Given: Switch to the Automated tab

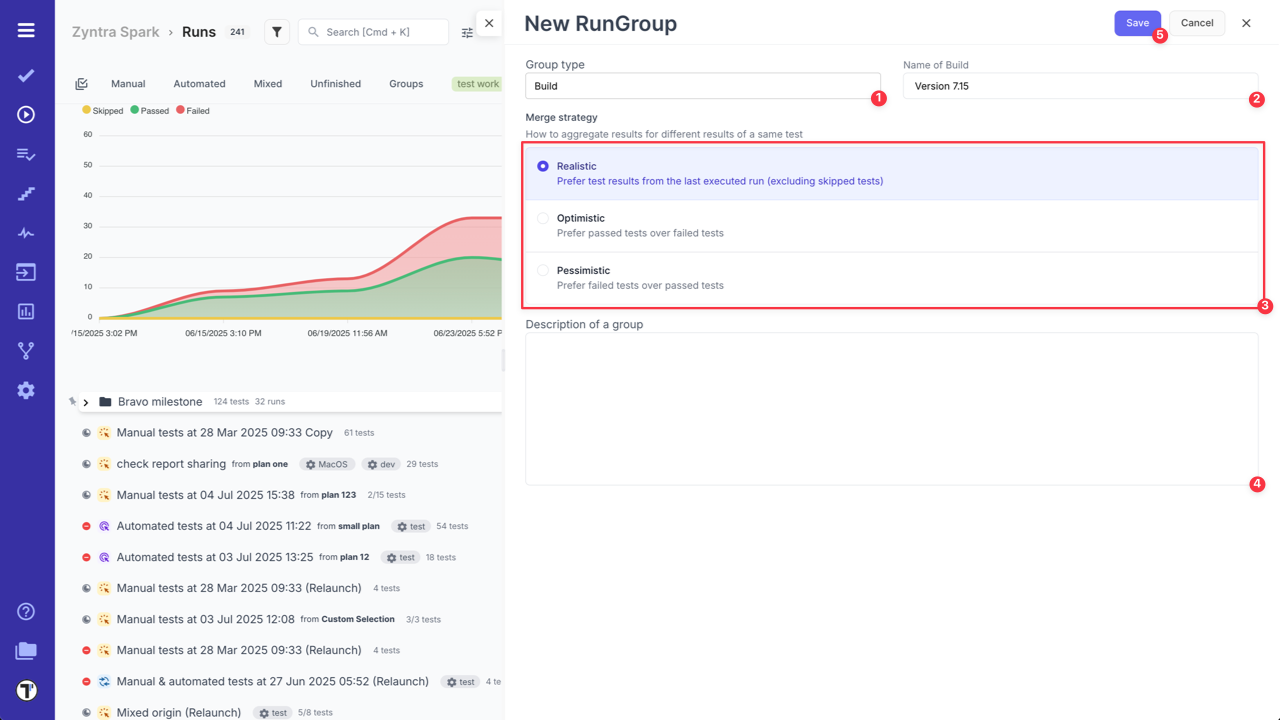Looking at the screenshot, I should 199,84.
